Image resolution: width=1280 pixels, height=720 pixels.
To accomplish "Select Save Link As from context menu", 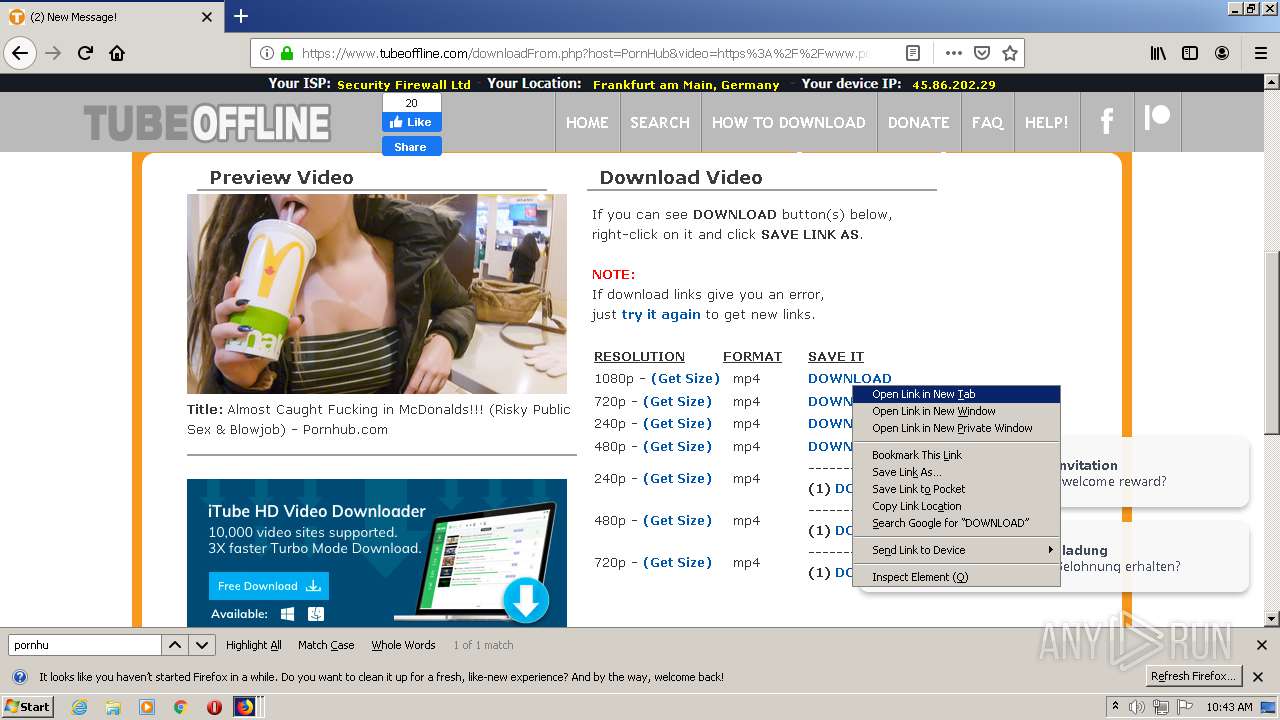I will pos(956,472).
